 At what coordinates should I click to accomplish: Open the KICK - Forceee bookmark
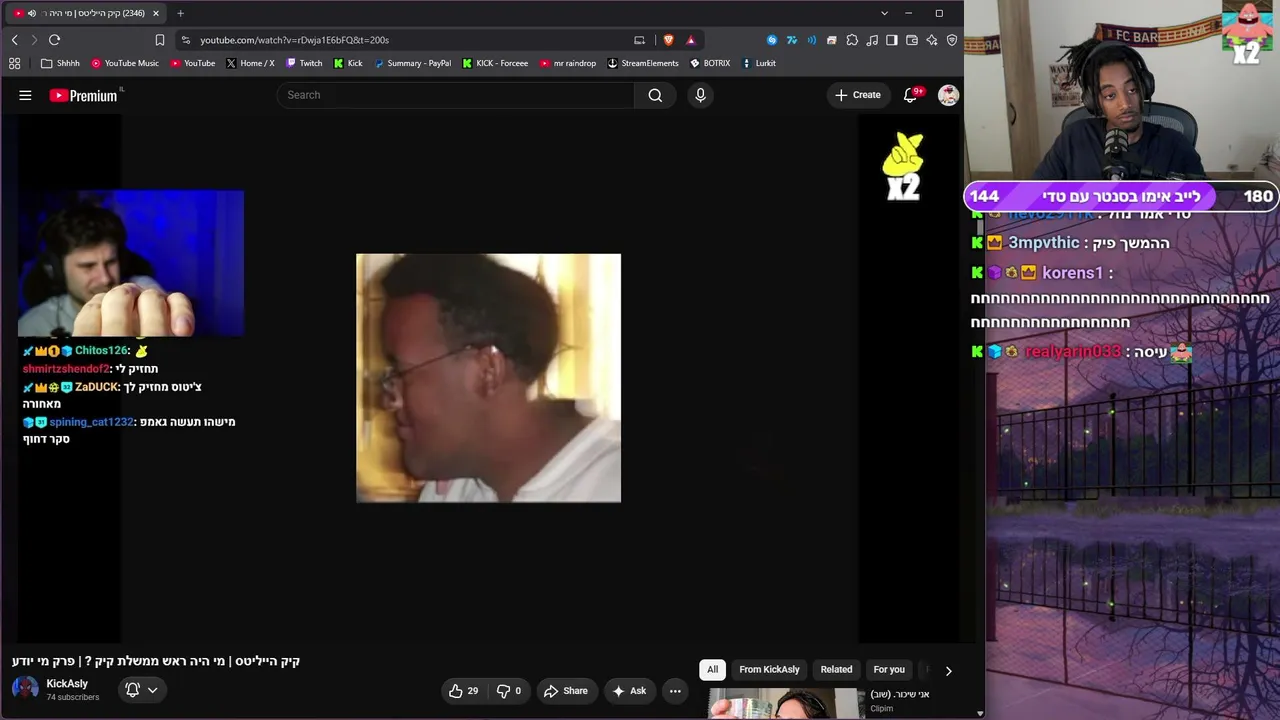pyautogui.click(x=494, y=63)
